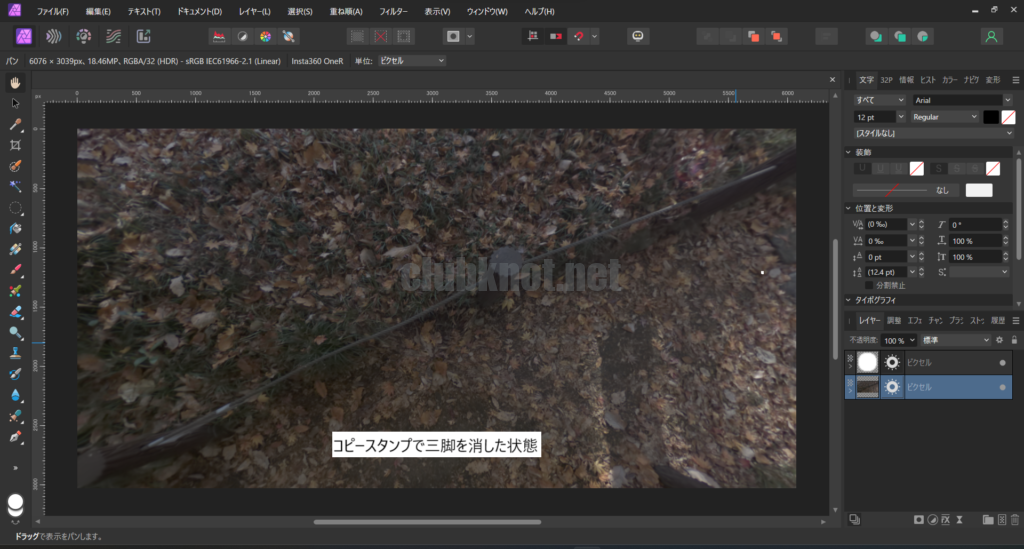Select the Pen tool
Screen dimensions: 1024x549
[15, 437]
